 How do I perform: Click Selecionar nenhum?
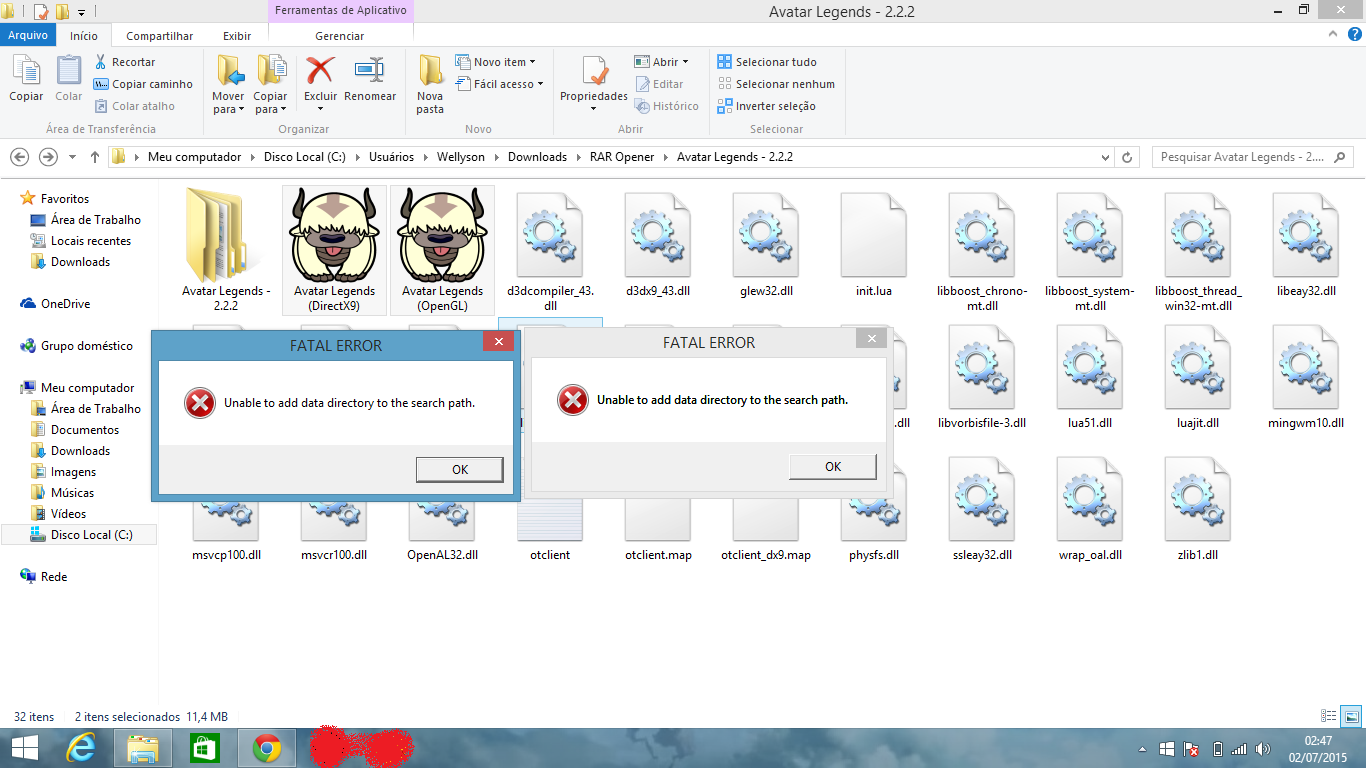pyautogui.click(x=776, y=84)
